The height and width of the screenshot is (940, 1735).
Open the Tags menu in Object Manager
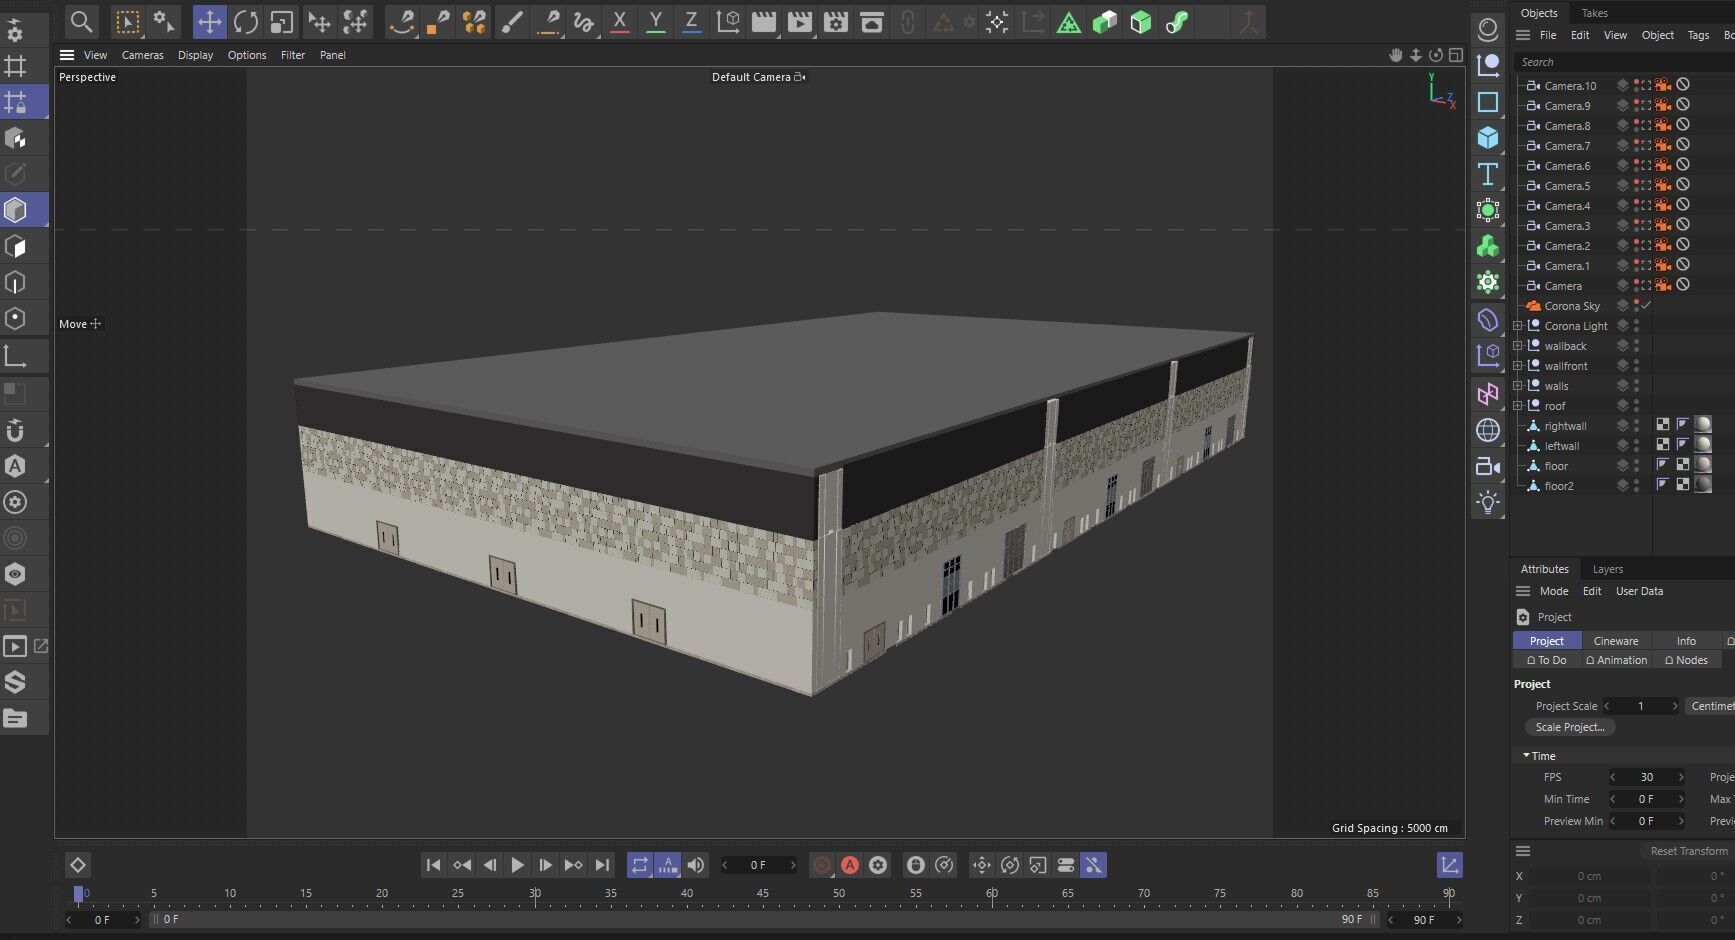pyautogui.click(x=1698, y=35)
